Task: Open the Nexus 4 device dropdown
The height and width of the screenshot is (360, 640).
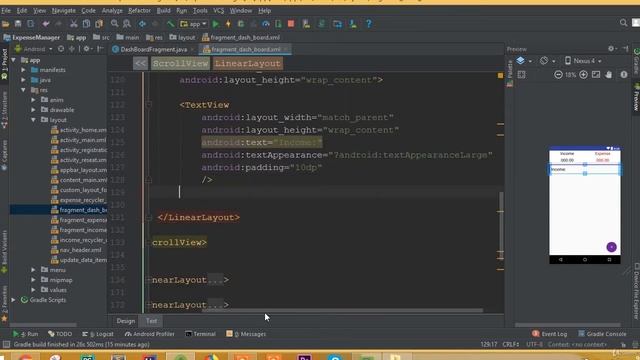Action: pyautogui.click(x=583, y=61)
